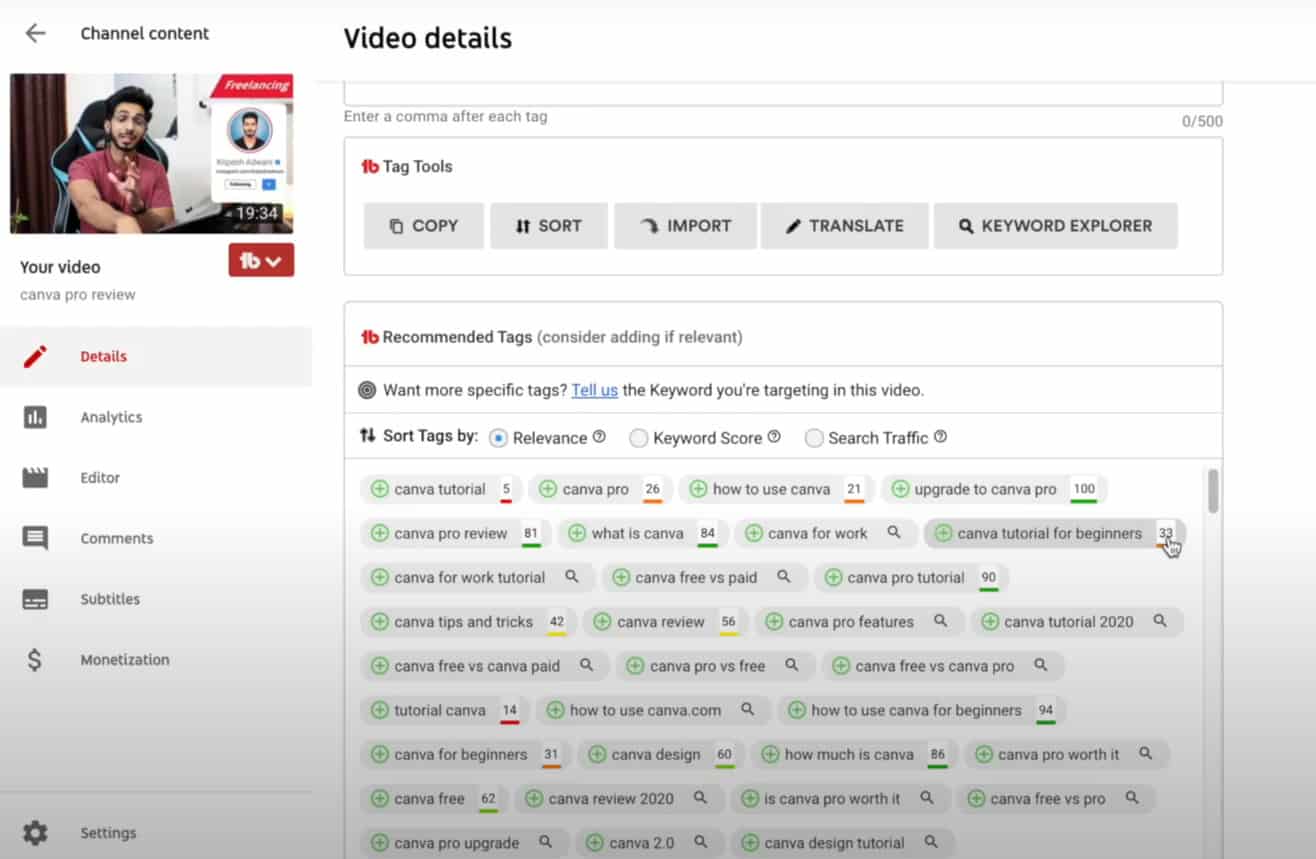Search score for 'canva 2.0' tag
This screenshot has width=1316, height=859.
pos(701,842)
